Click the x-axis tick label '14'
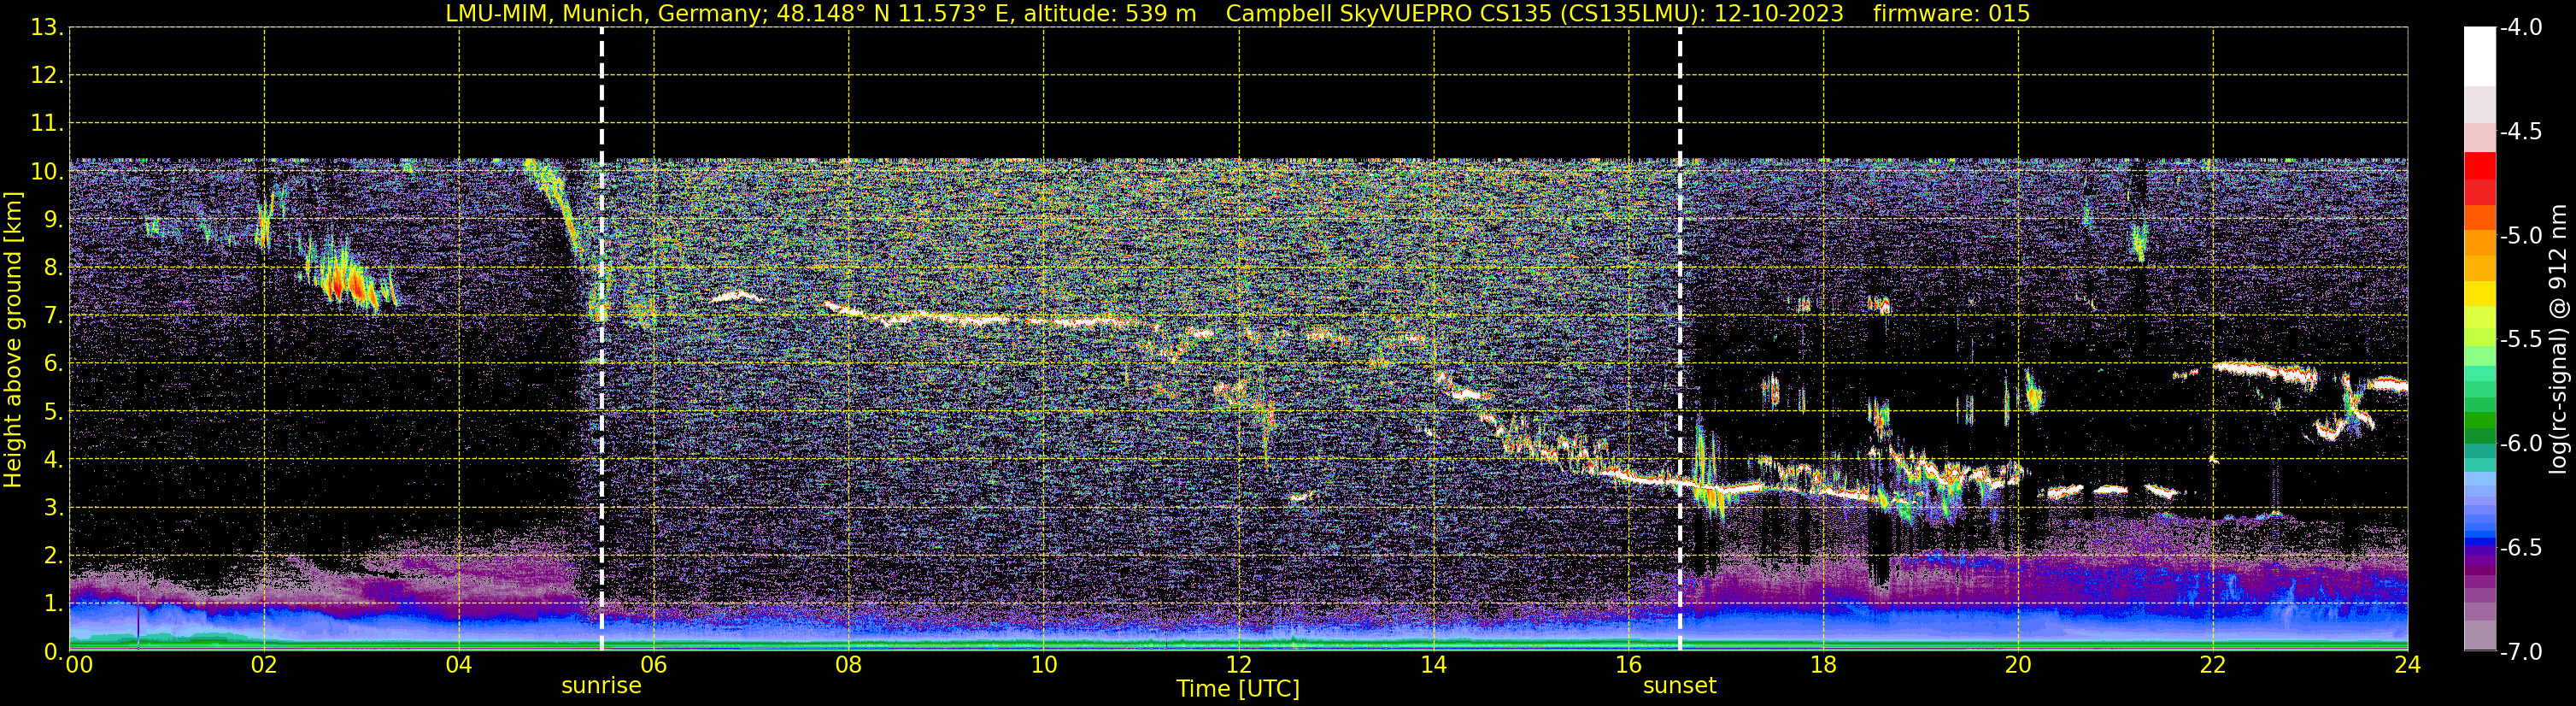This screenshot has width=2576, height=706. point(1434,665)
